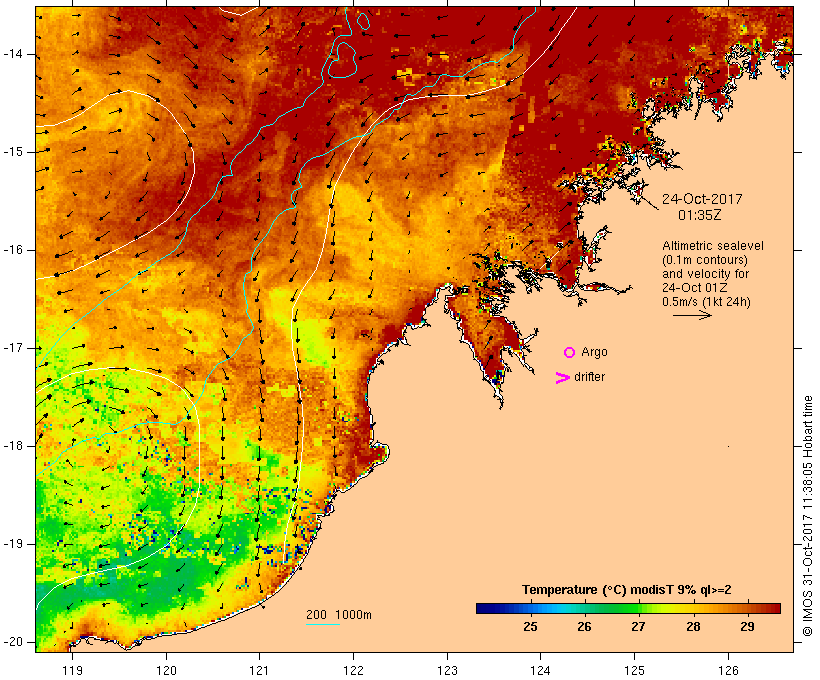Click the longitude axis label '122'
Screen dimensions: 820x680
point(353,670)
